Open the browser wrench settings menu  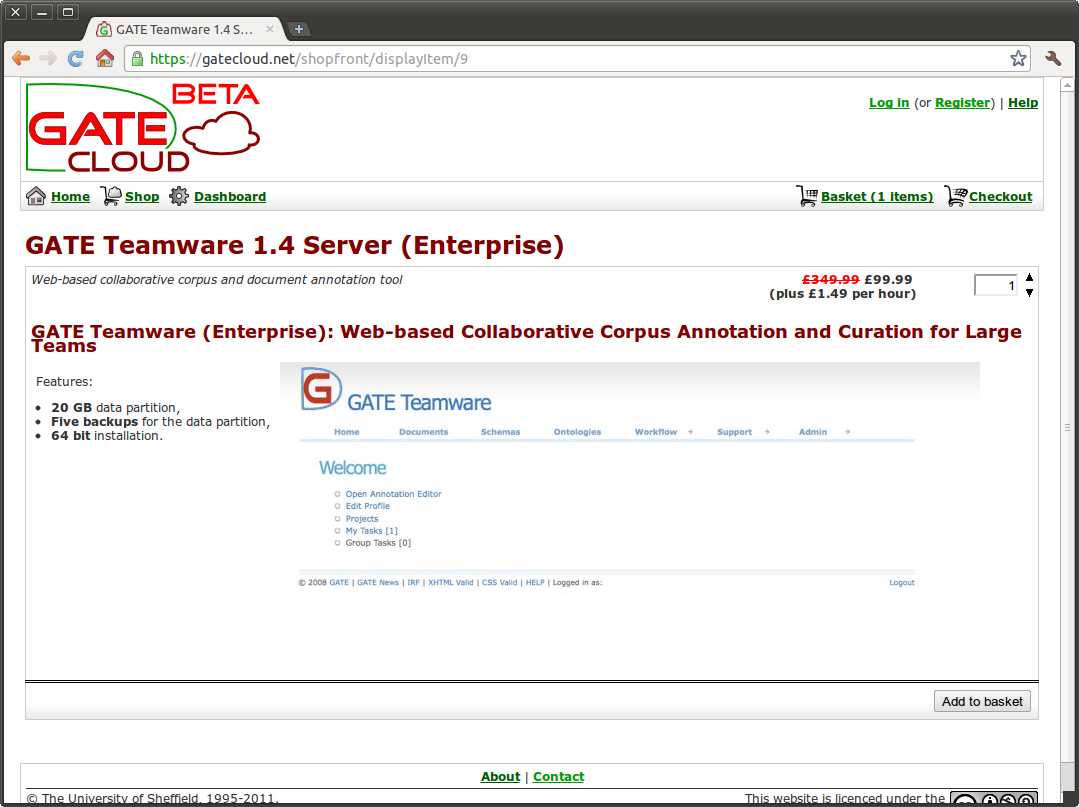pos(1053,58)
